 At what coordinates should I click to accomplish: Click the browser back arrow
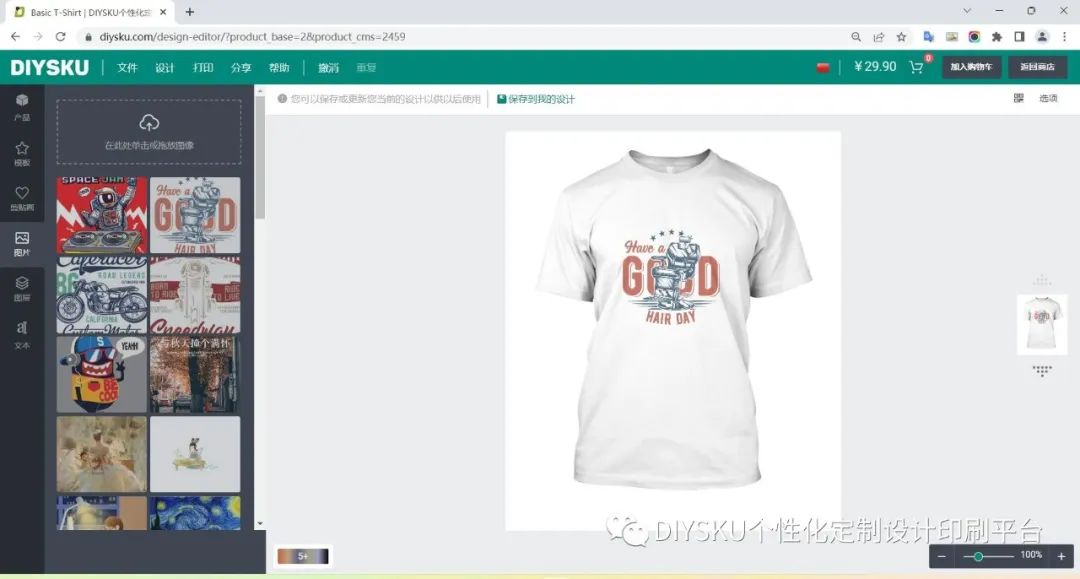click(15, 36)
